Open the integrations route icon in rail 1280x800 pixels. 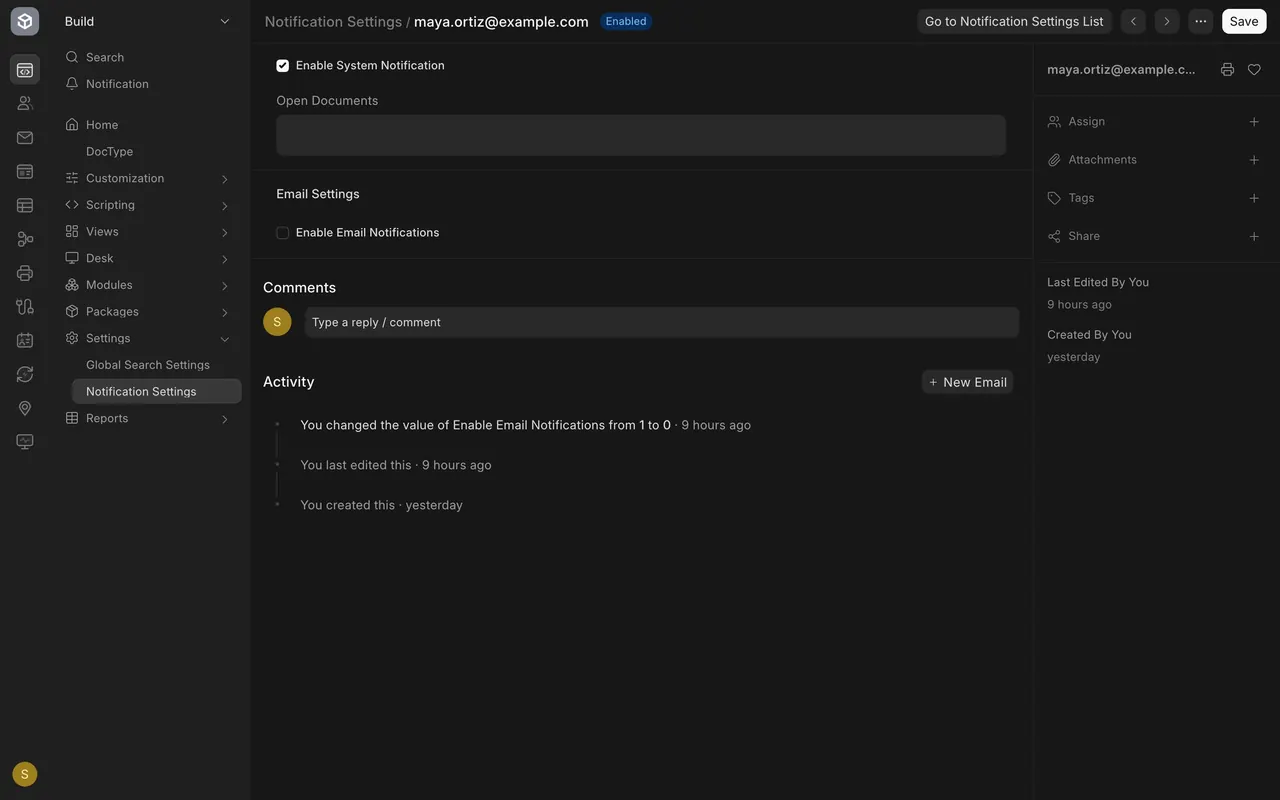pyautogui.click(x=25, y=306)
